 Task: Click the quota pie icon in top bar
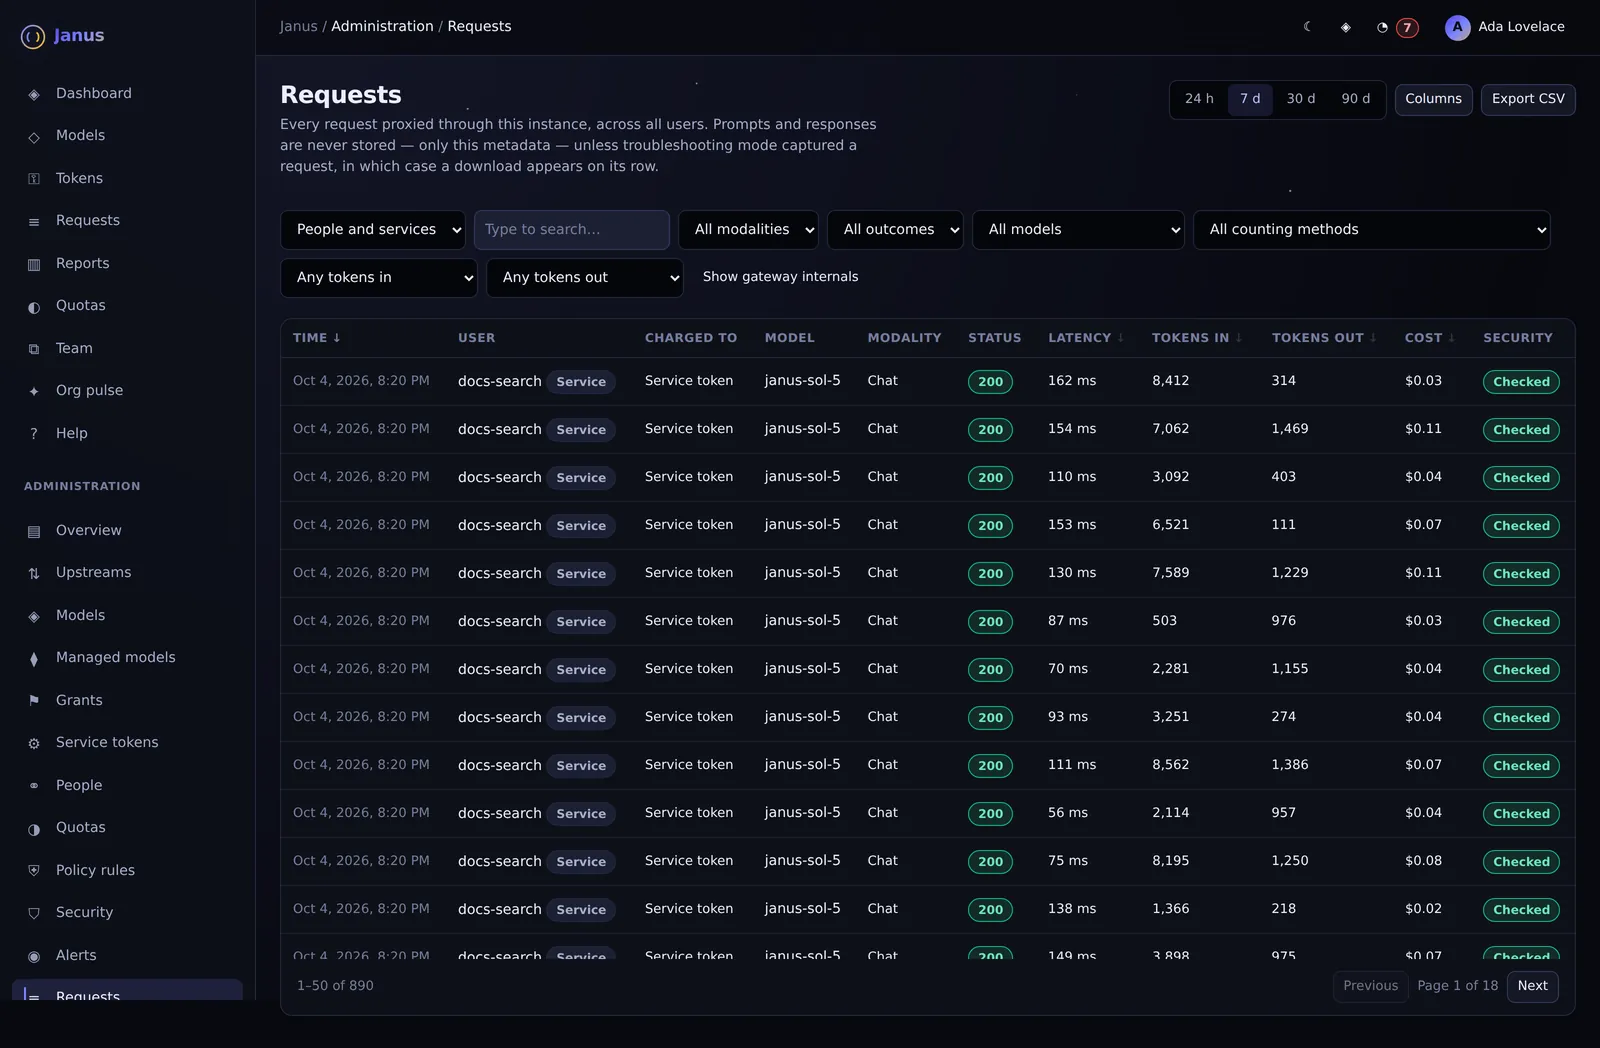[x=1382, y=28]
